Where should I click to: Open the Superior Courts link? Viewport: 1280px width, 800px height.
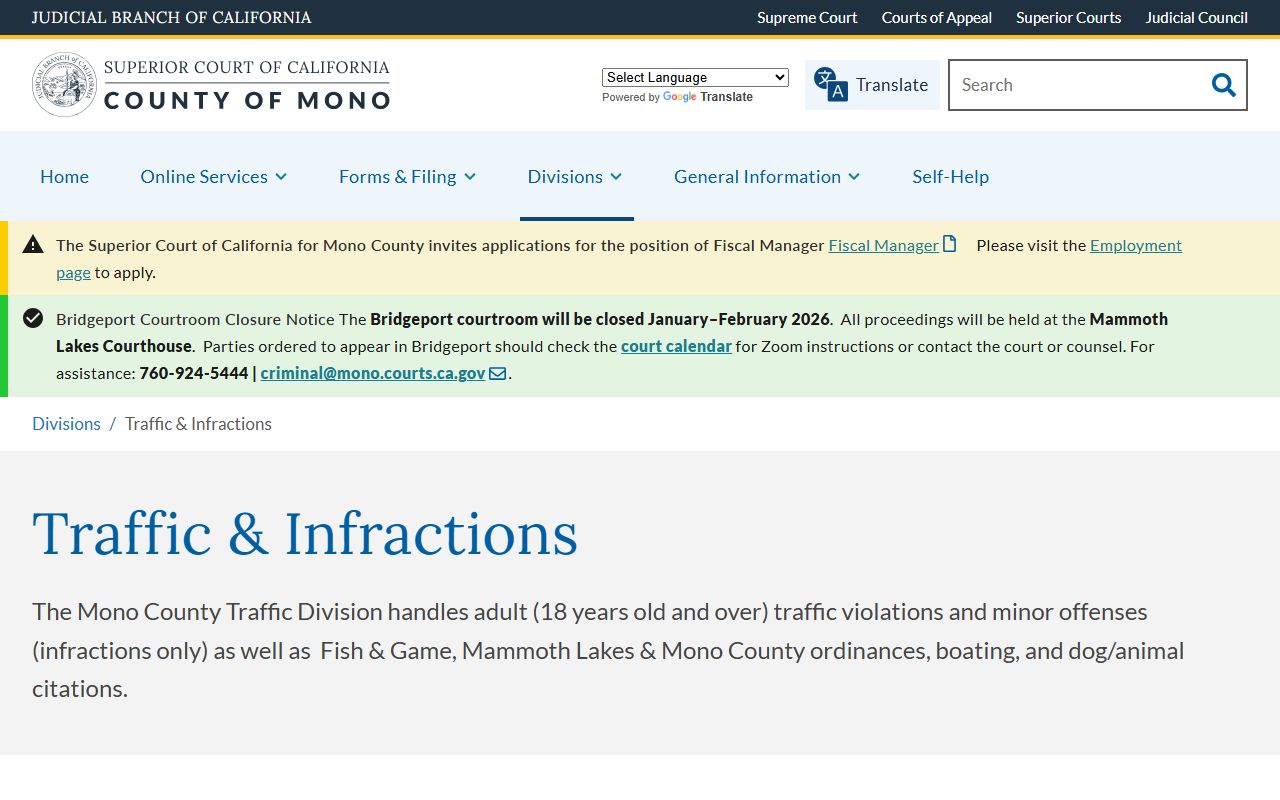1068,17
